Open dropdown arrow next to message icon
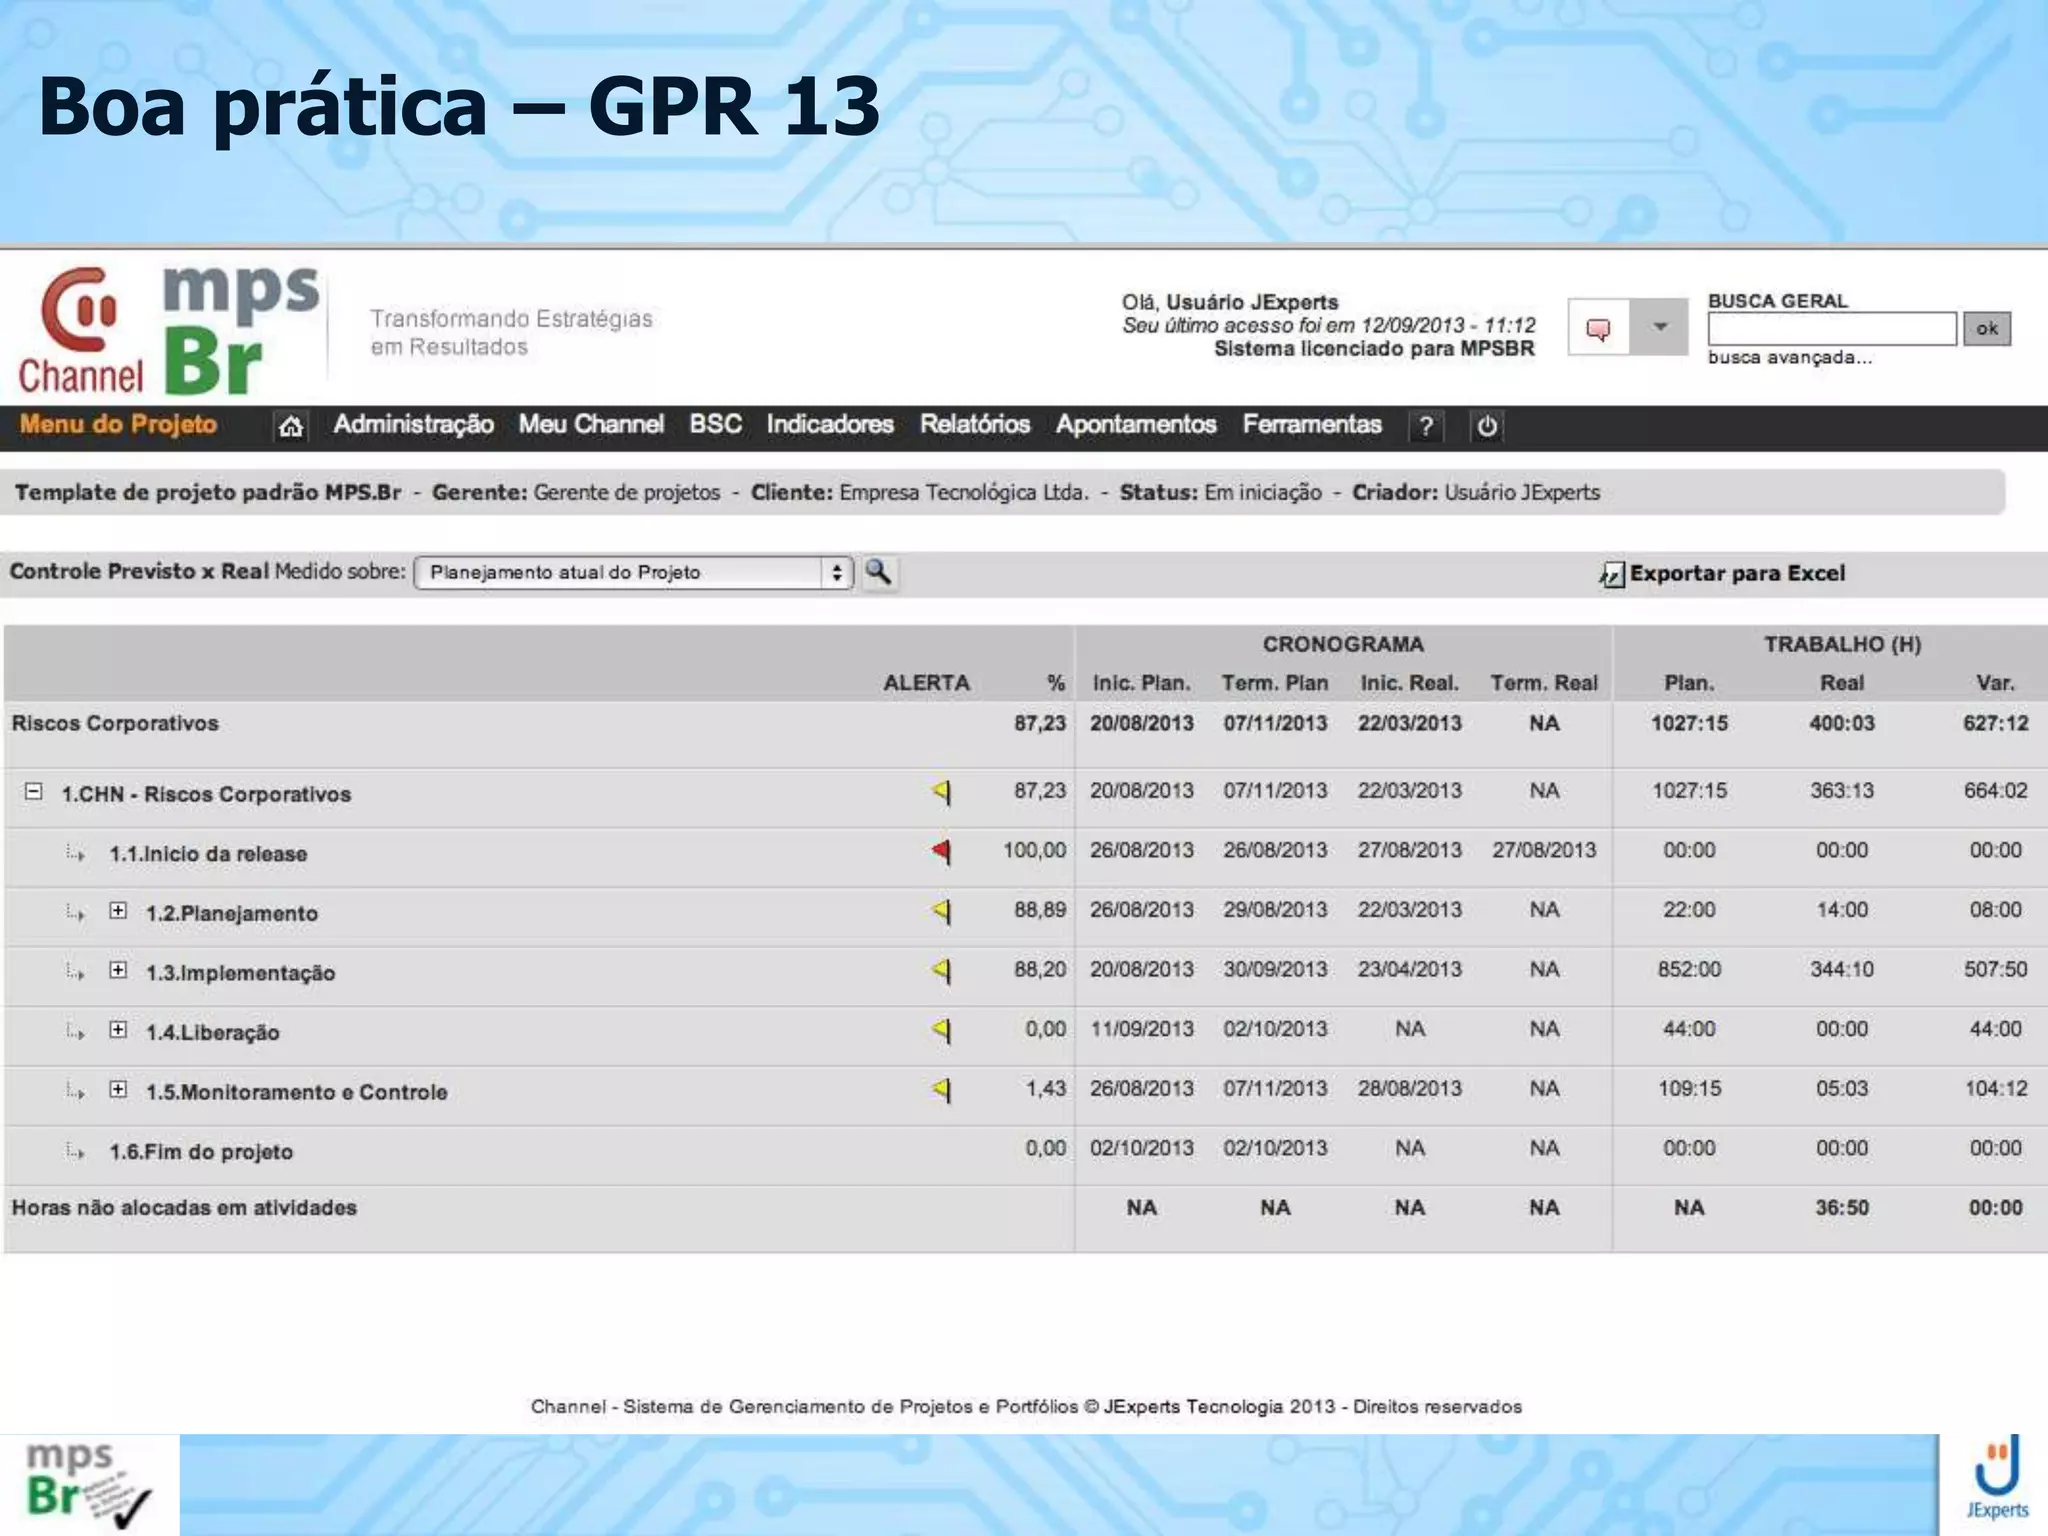 click(1659, 327)
